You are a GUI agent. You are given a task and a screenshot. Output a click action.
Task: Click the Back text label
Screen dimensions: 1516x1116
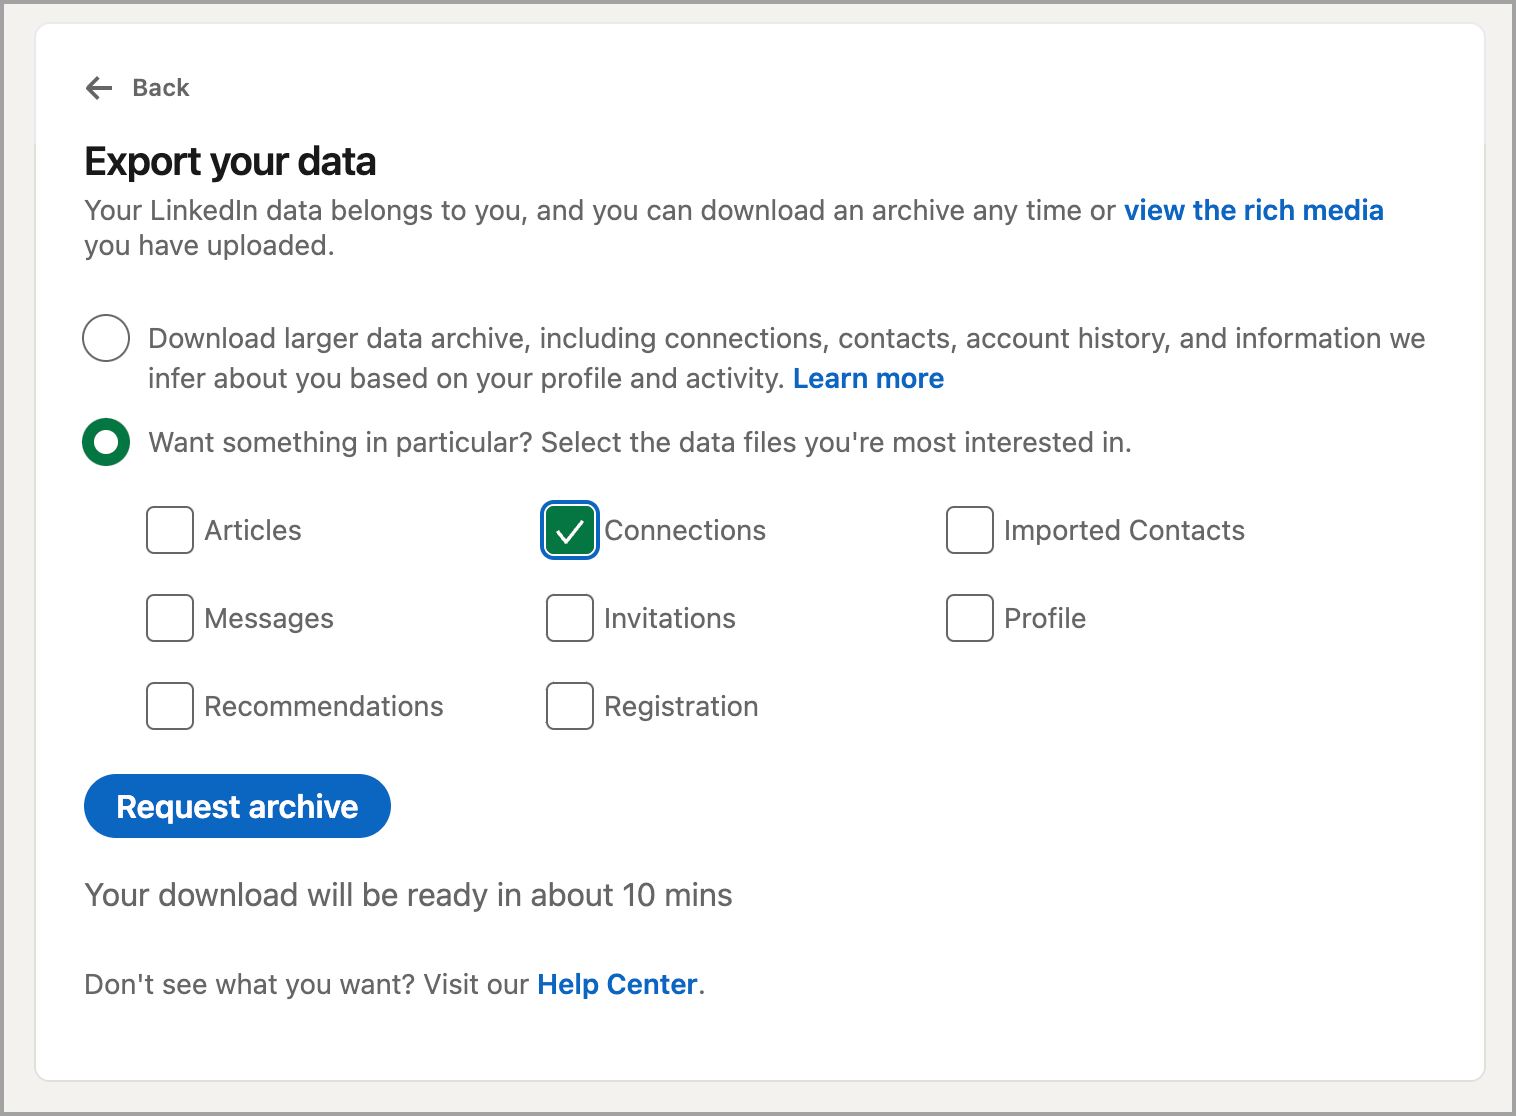(161, 88)
